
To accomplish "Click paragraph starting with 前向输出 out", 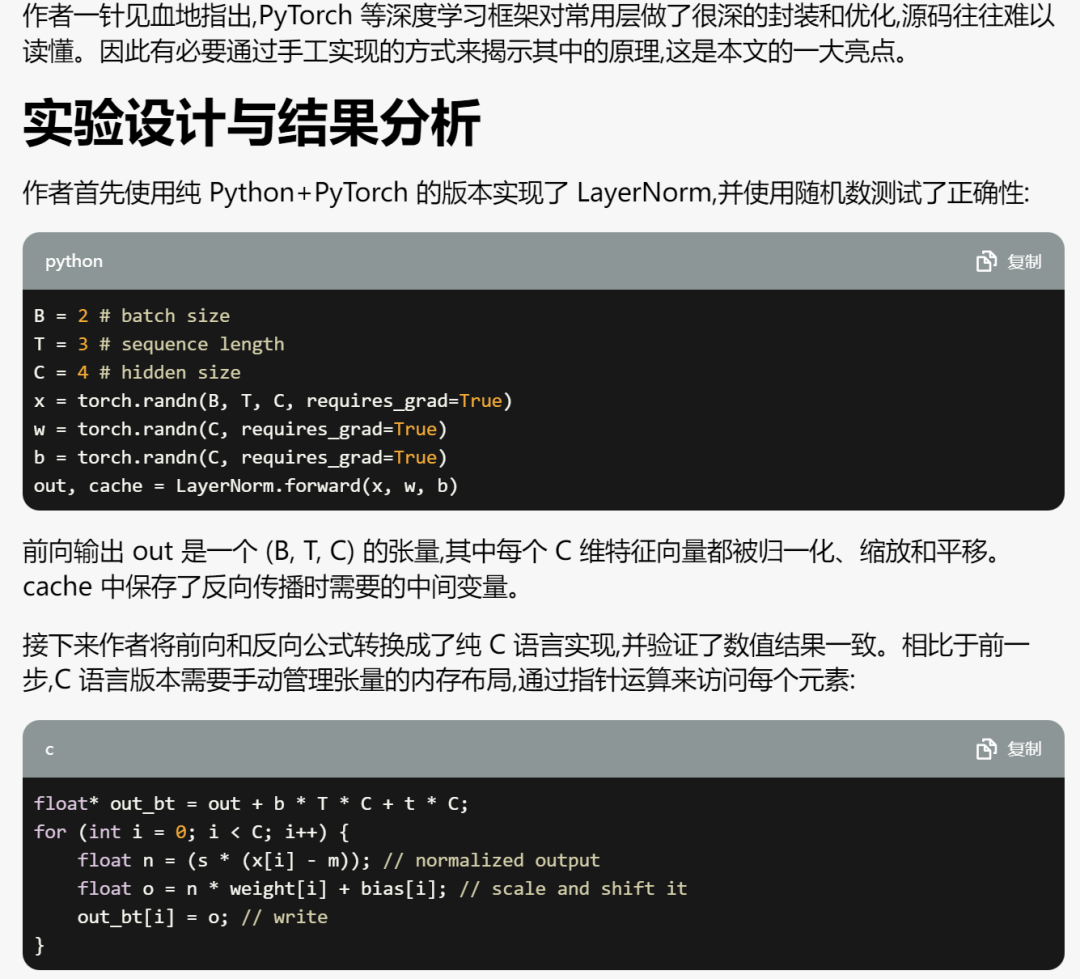I will (514, 569).
